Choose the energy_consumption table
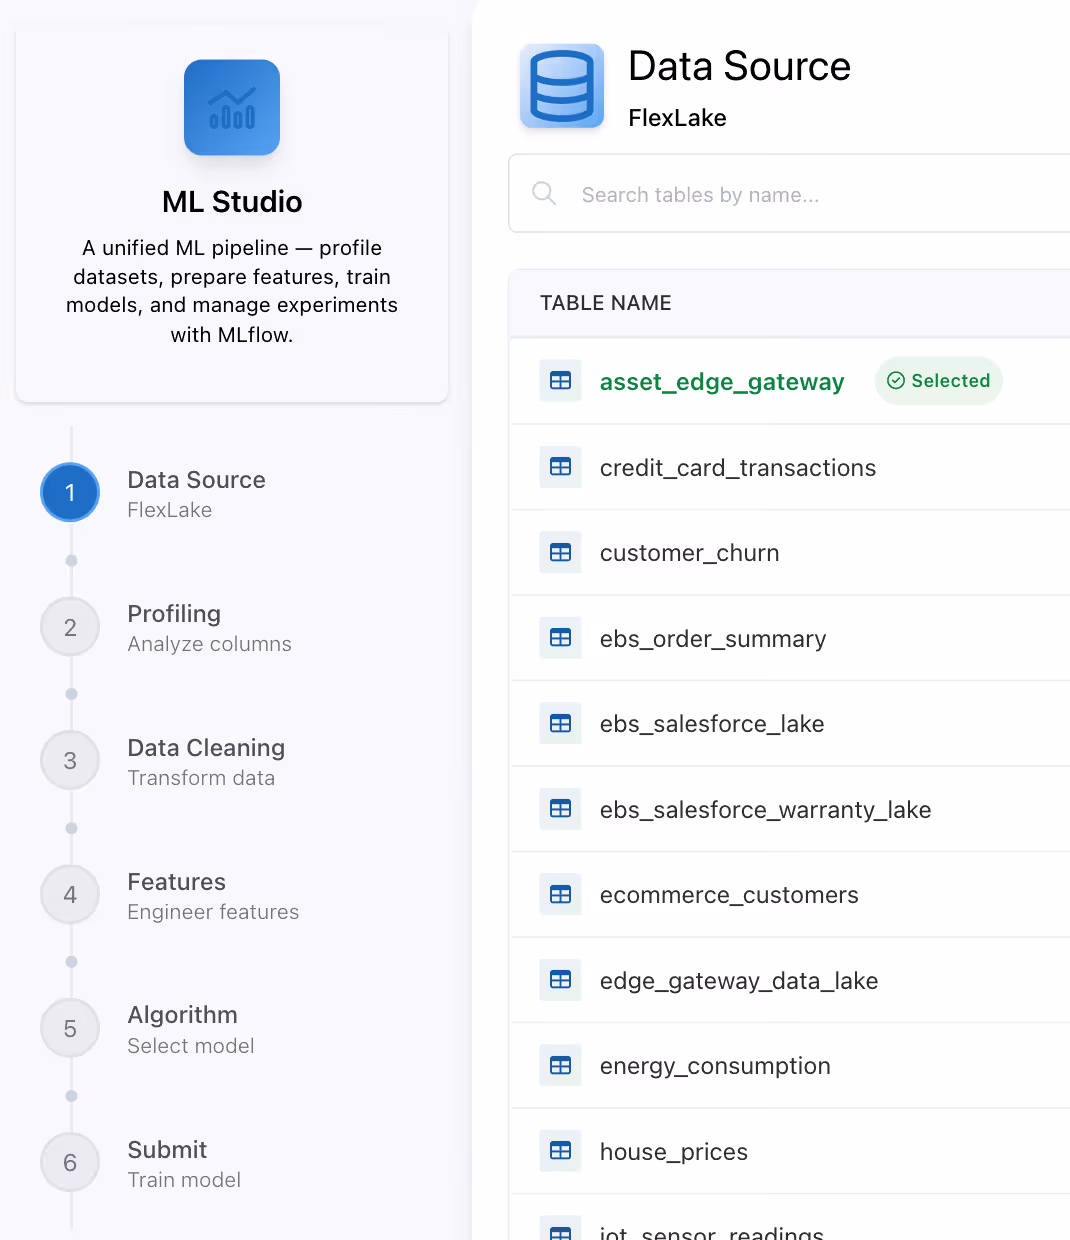Viewport: 1070px width, 1240px height. tap(715, 1066)
